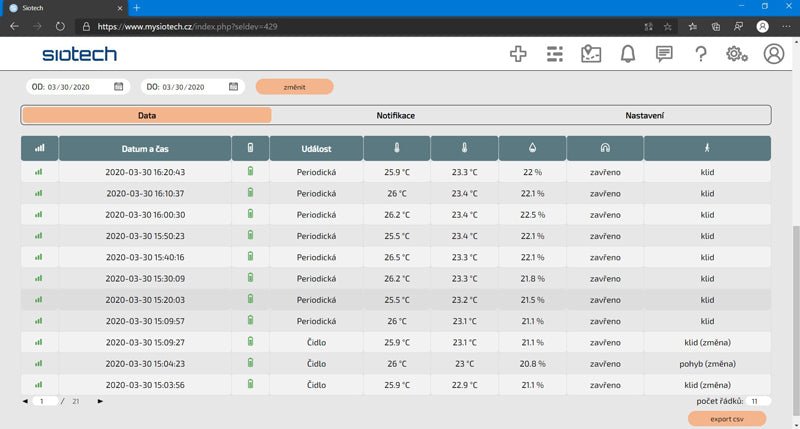Click pohyb (změna) cell
Screen dimensions: 800x429
pyautogui.click(x=707, y=364)
